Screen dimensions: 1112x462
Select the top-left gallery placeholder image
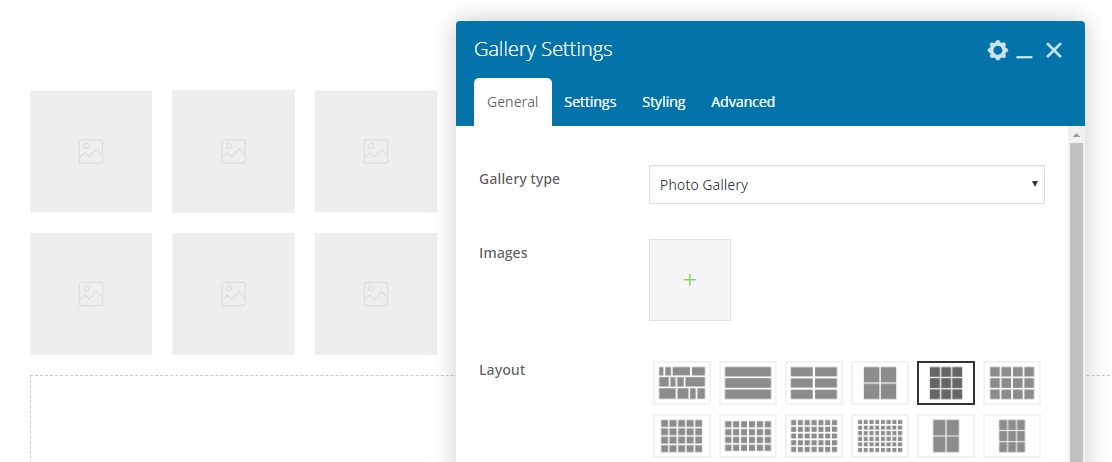[91, 152]
